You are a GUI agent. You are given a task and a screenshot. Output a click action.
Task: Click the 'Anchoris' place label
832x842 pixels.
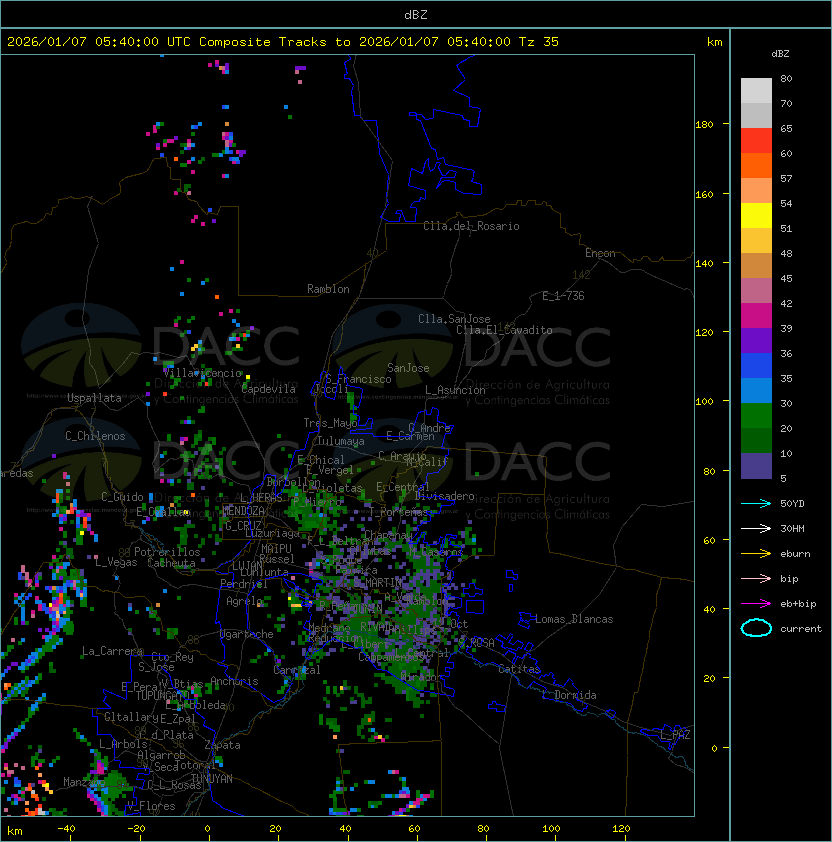coord(234,681)
